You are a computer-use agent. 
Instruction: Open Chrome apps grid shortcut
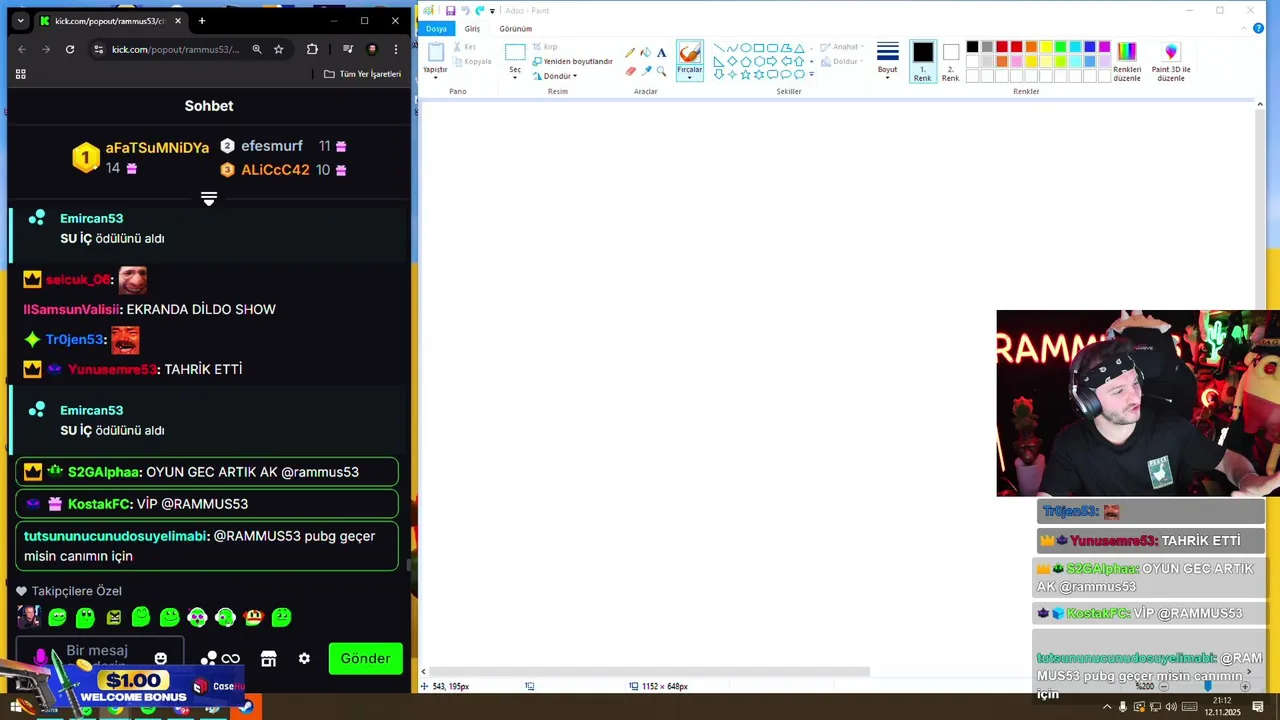[x=20, y=74]
